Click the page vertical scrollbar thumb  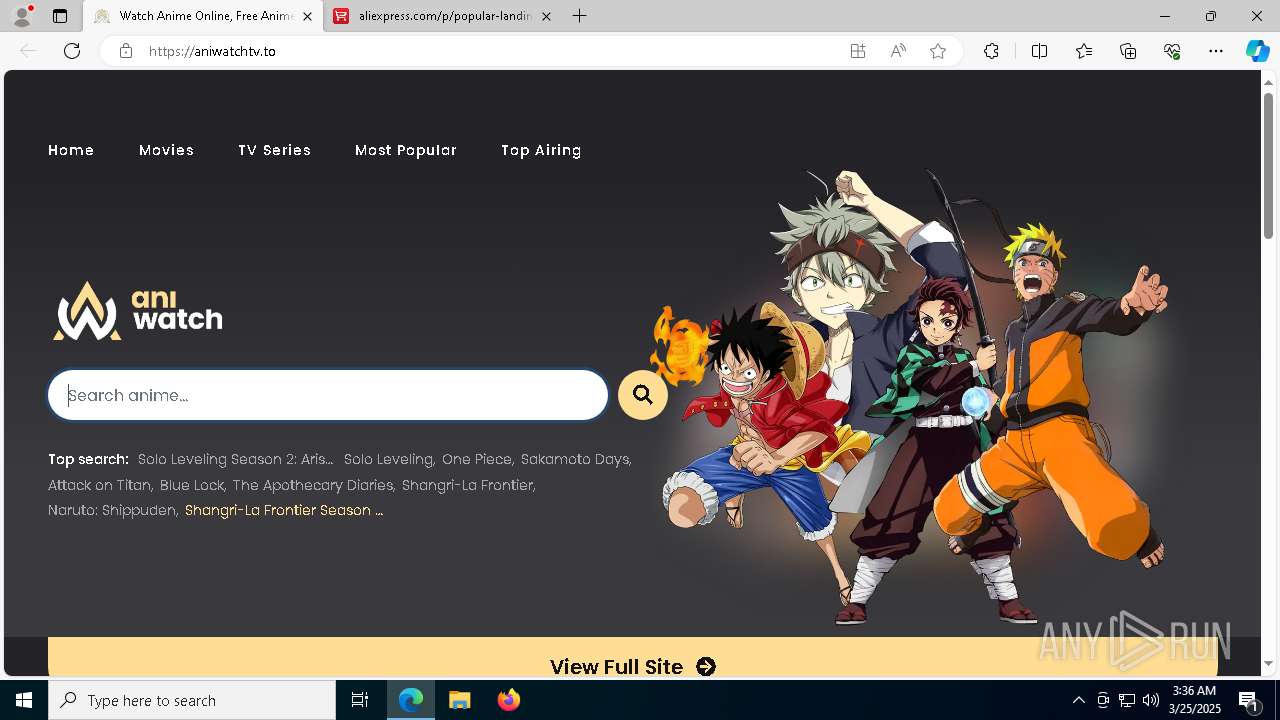click(x=1269, y=165)
